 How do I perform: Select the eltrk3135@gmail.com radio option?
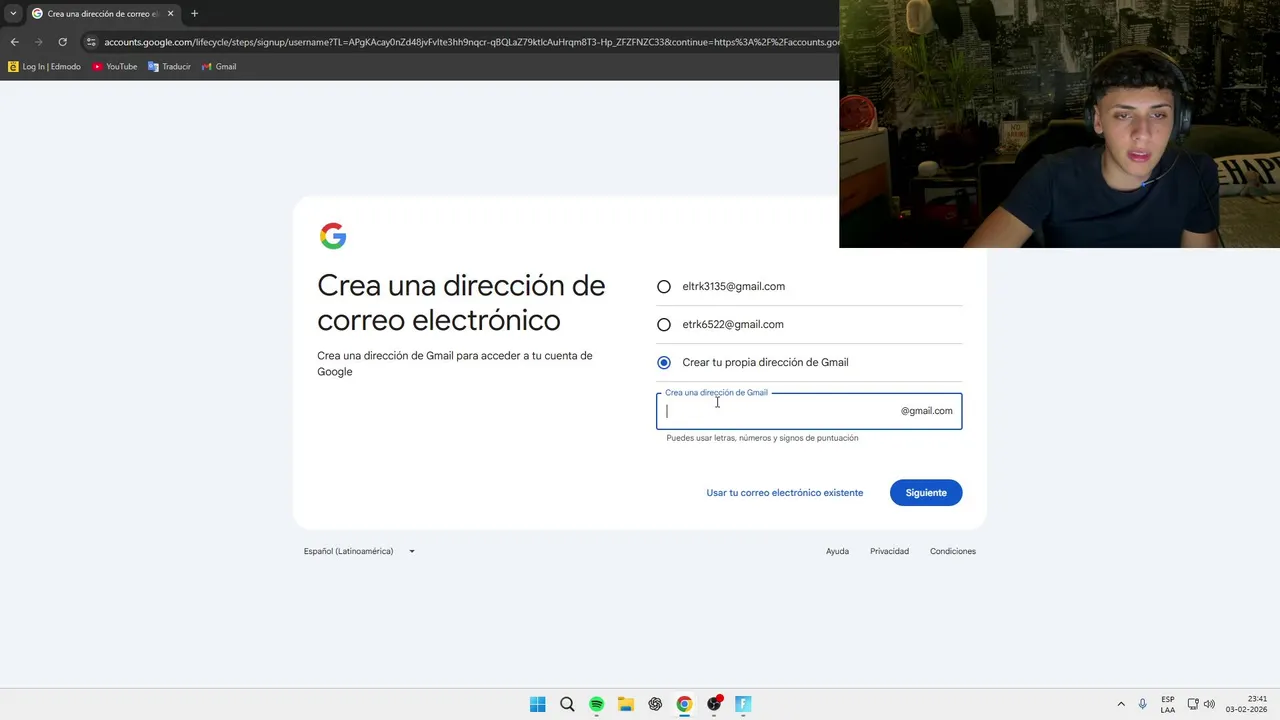[x=664, y=287]
